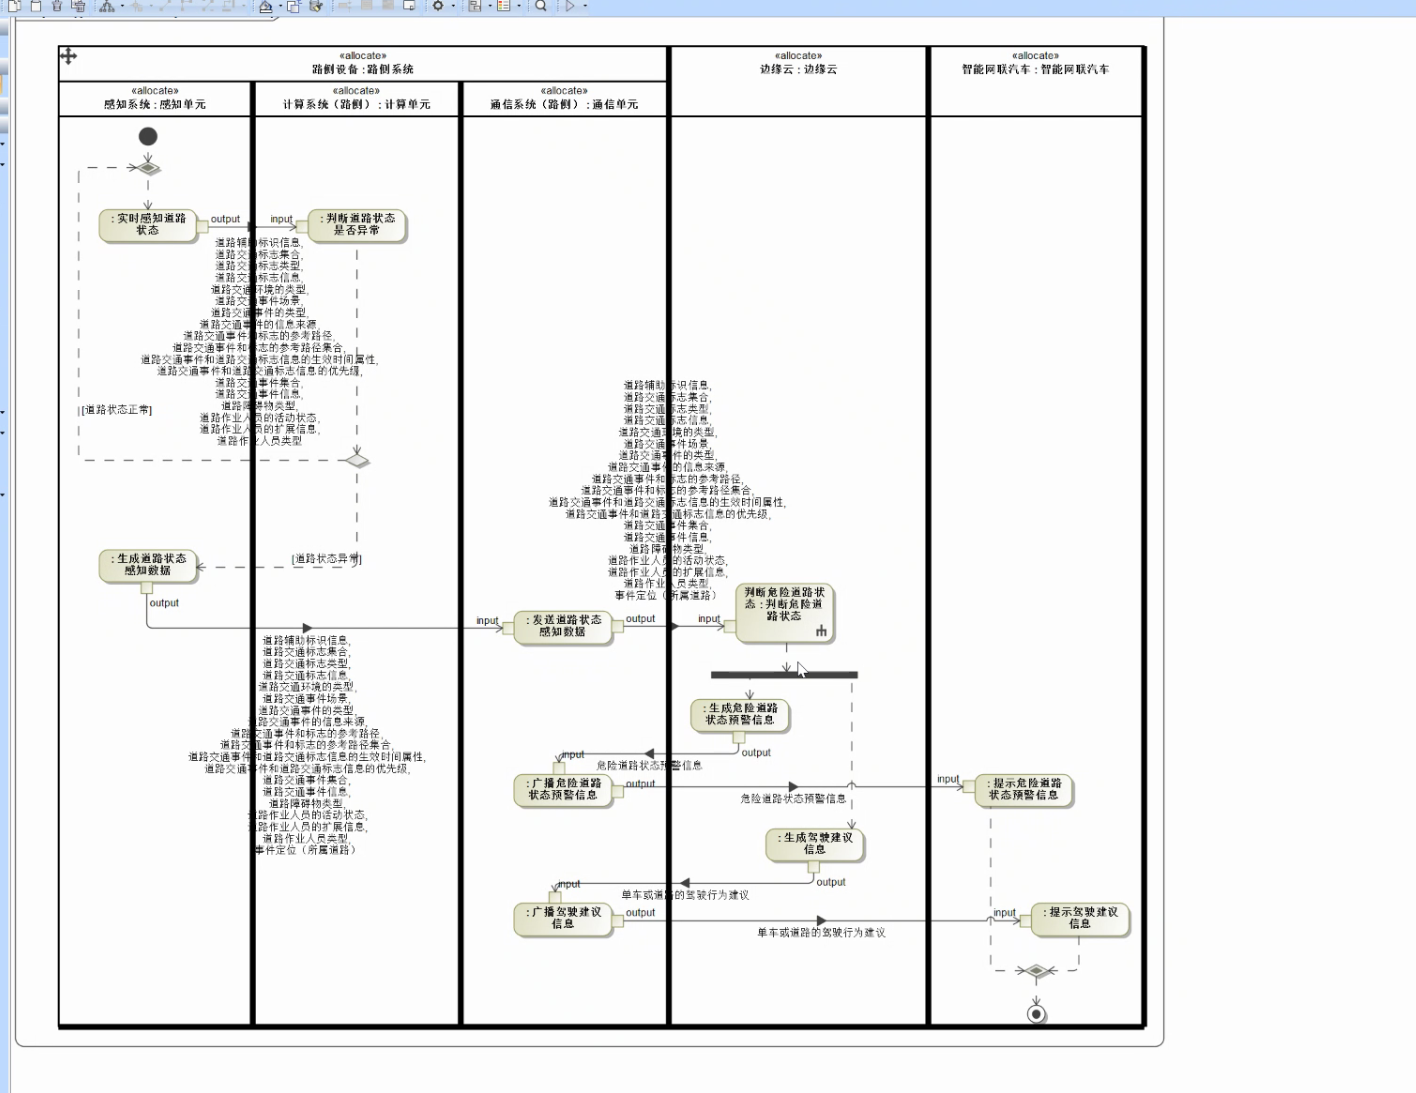Click the output pin on 实时感知道路状态

(202, 227)
